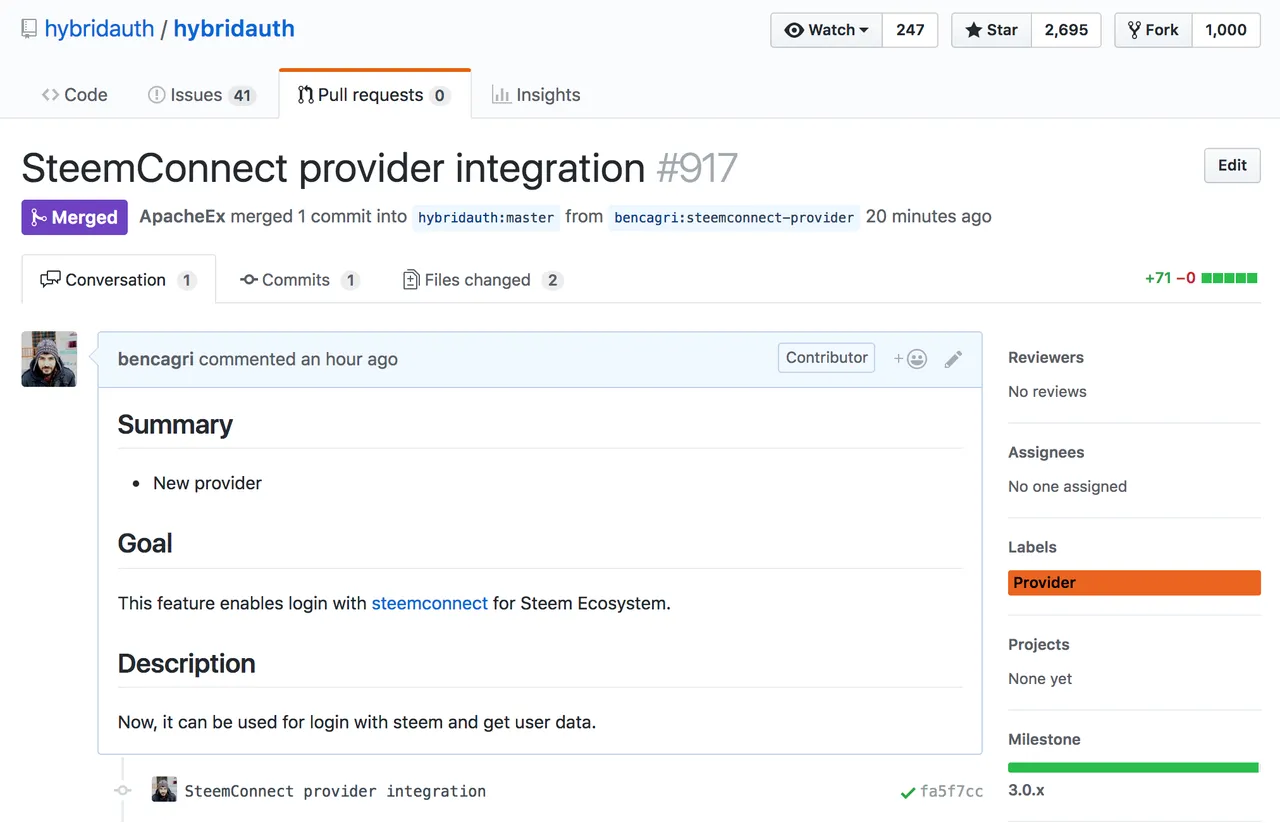This screenshot has width=1280, height=823.
Task: Click the bencagri author name in comment header
Action: 156,359
